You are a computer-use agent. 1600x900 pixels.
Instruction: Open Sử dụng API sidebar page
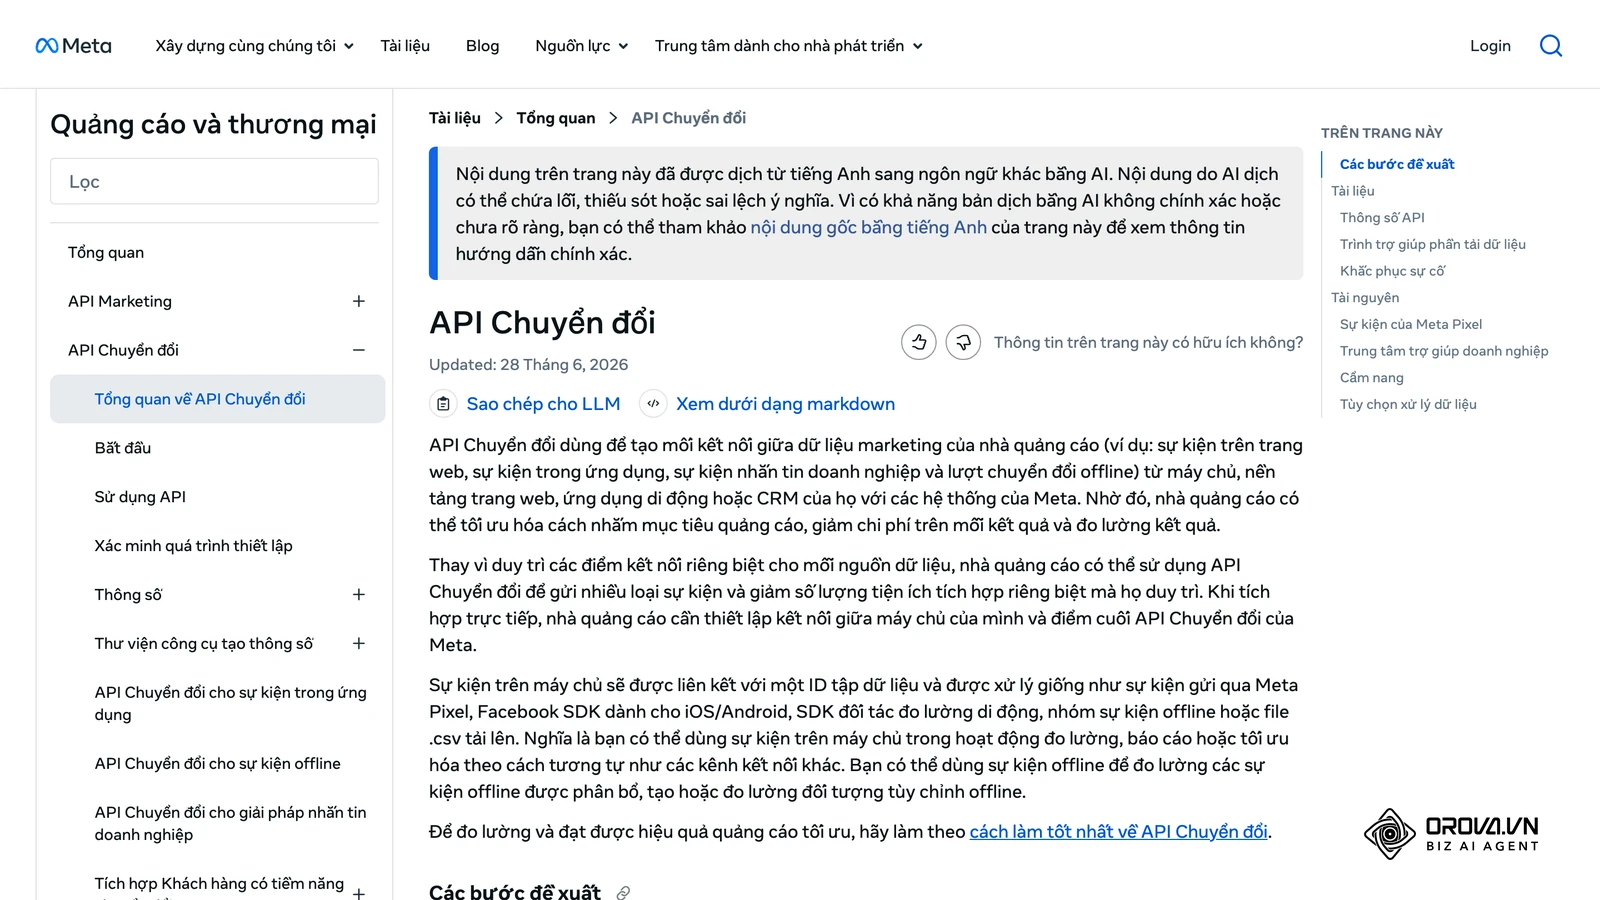coord(140,497)
